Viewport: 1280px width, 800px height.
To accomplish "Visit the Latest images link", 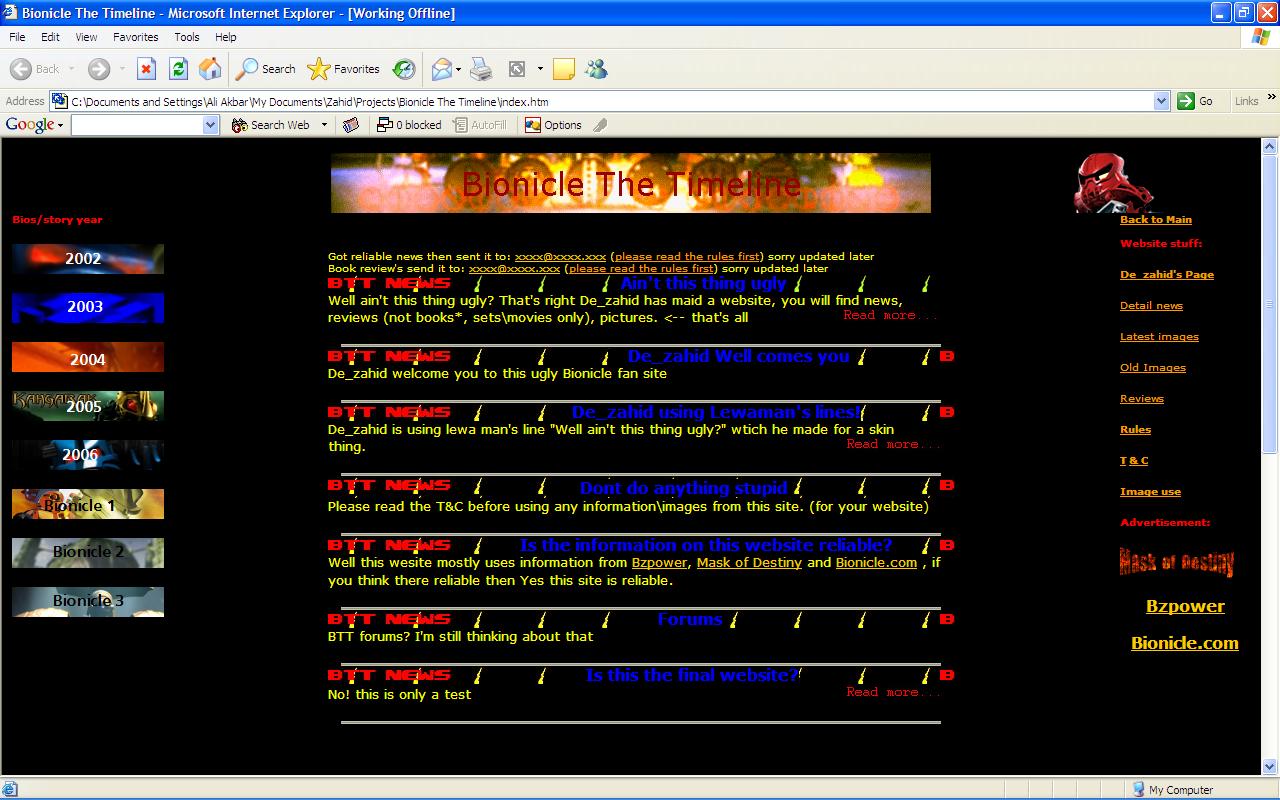I will tap(1159, 336).
